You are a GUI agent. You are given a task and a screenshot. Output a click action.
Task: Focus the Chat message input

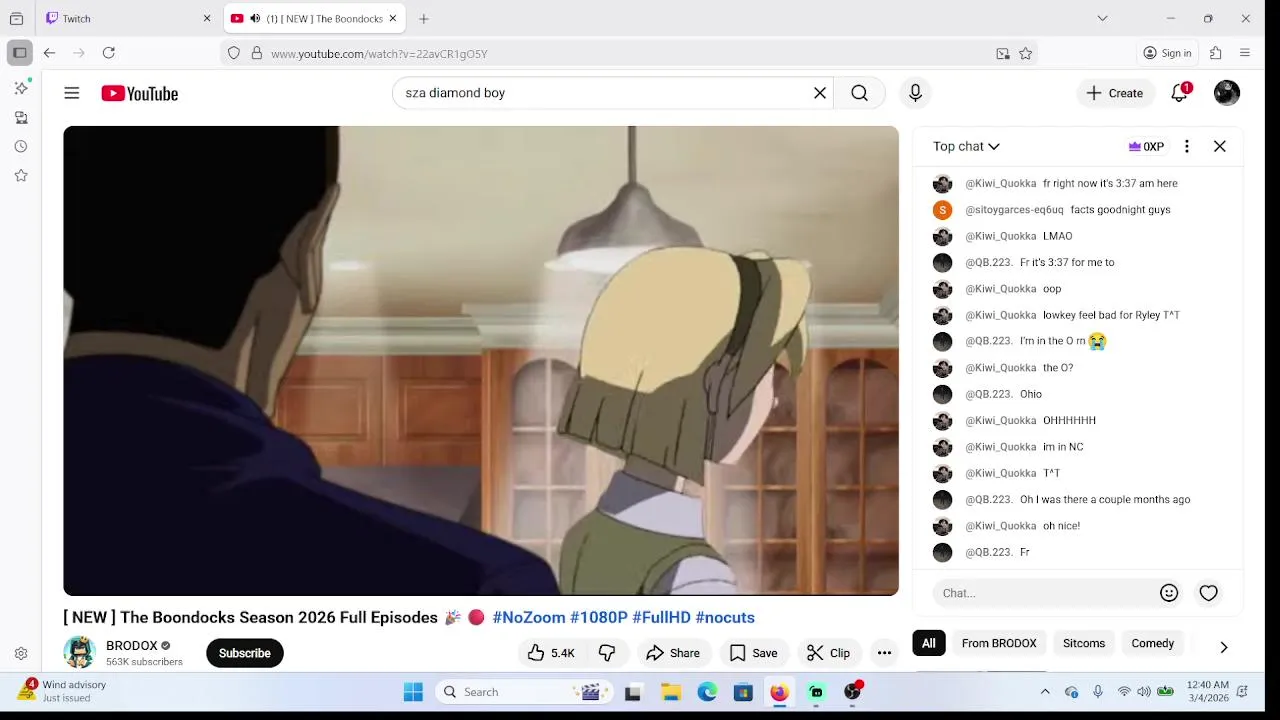(x=1044, y=593)
